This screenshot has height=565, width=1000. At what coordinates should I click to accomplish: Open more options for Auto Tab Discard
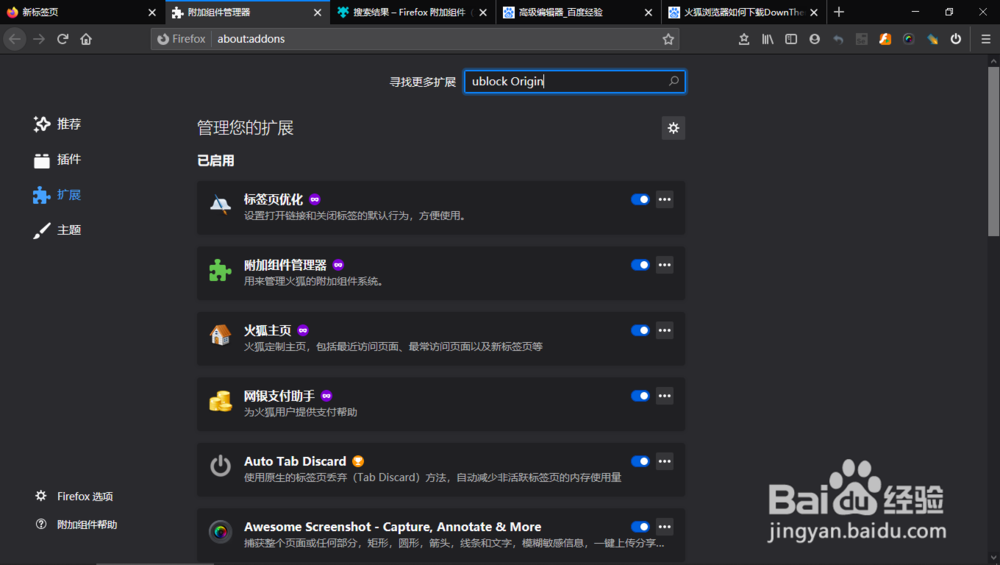click(x=665, y=461)
